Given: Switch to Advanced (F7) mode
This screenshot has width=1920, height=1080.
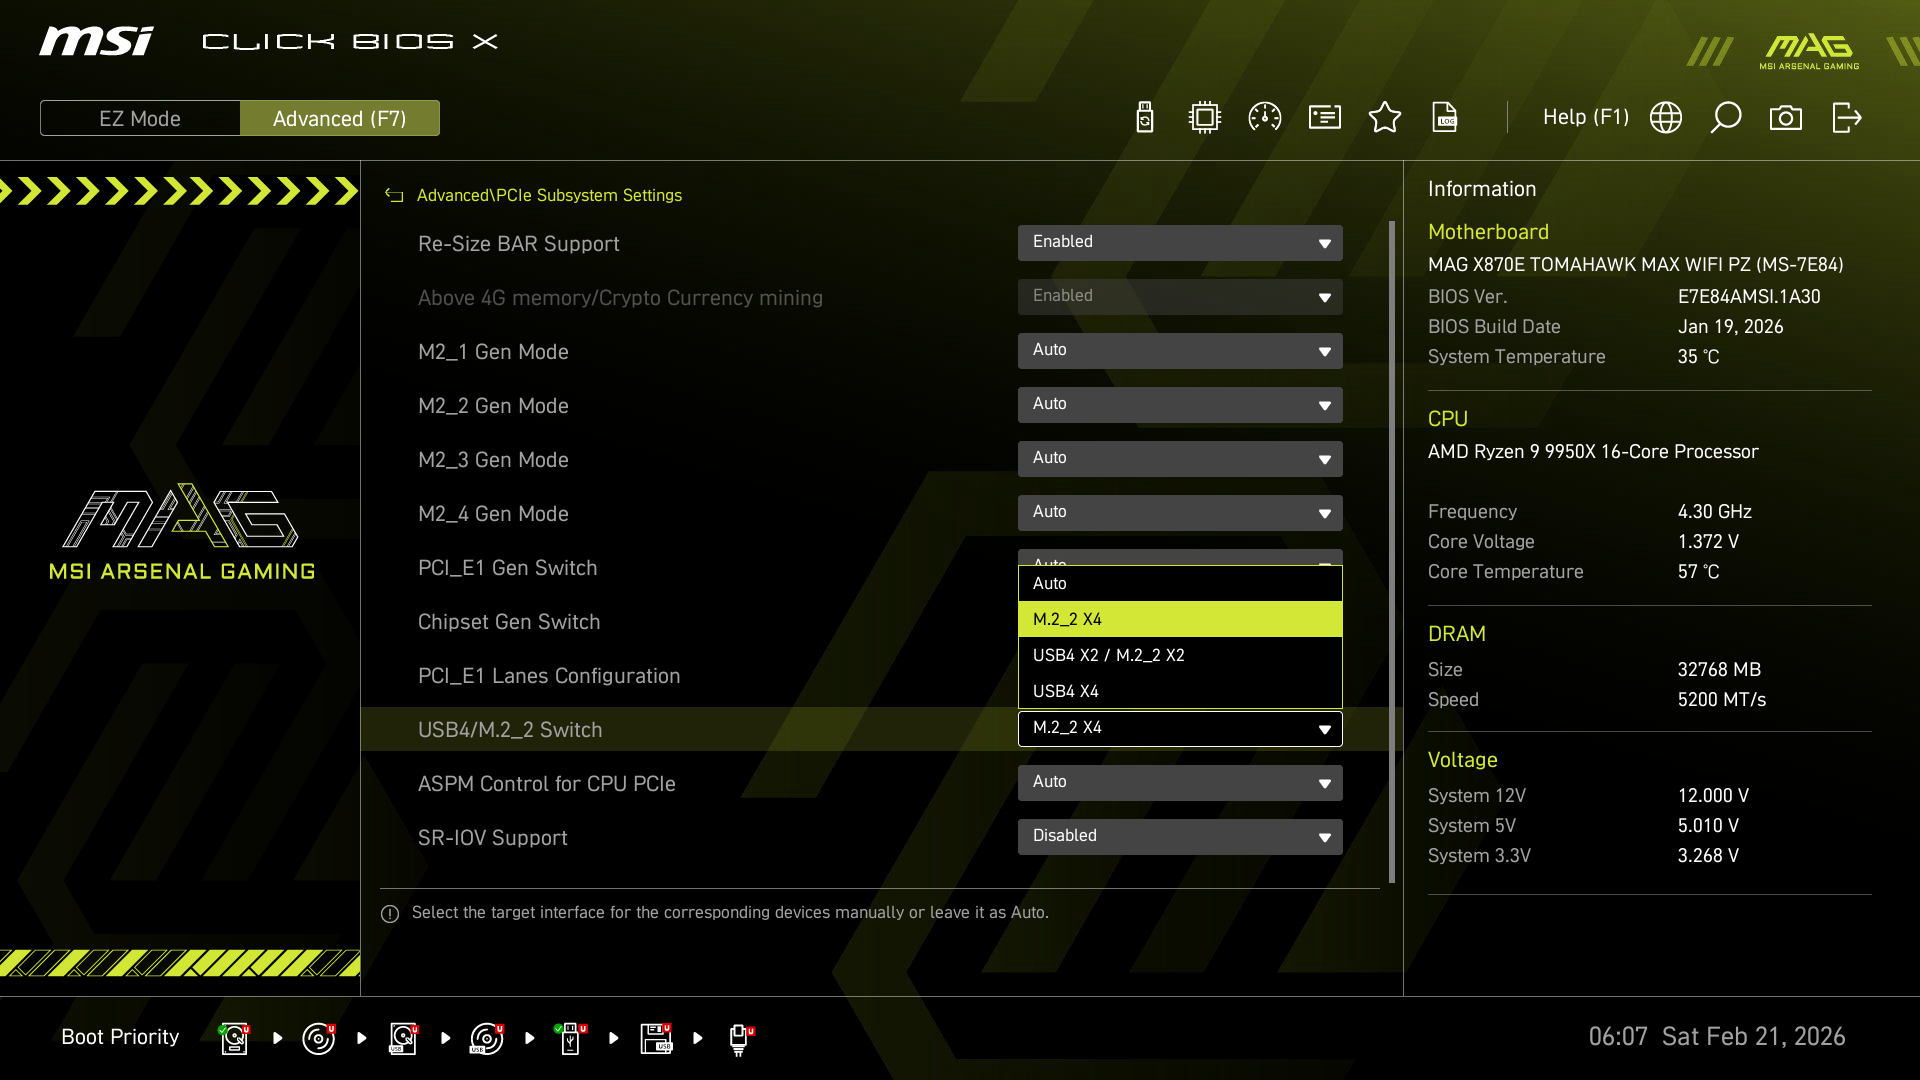Looking at the screenshot, I should point(339,118).
